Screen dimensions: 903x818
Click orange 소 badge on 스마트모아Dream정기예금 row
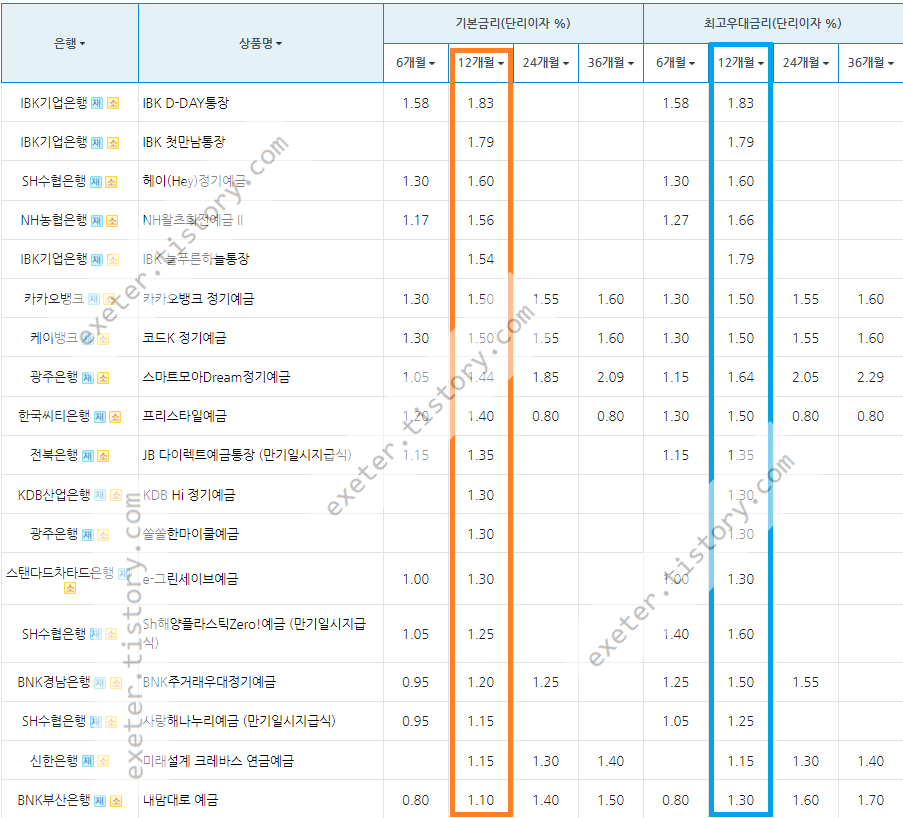pyautogui.click(x=103, y=378)
